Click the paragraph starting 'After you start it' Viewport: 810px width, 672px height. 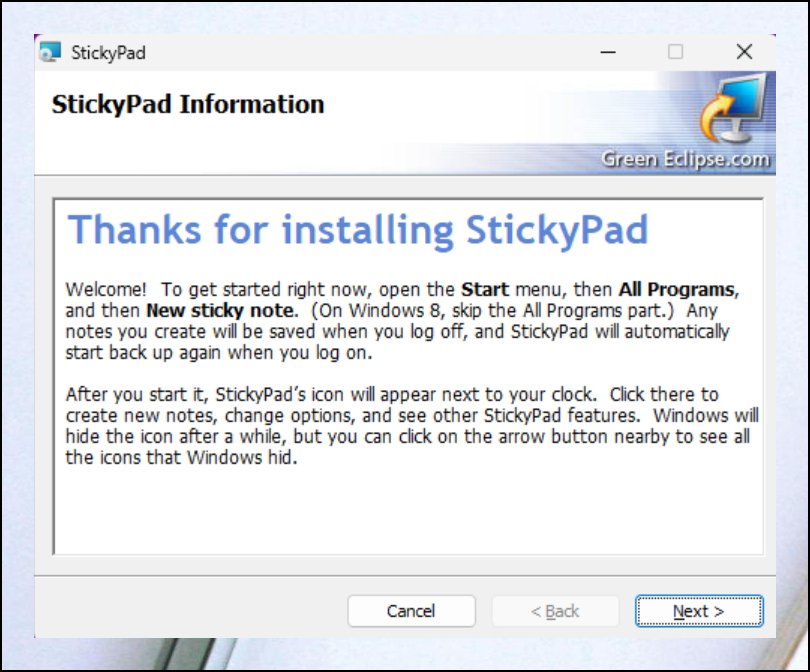pyautogui.click(x=412, y=426)
